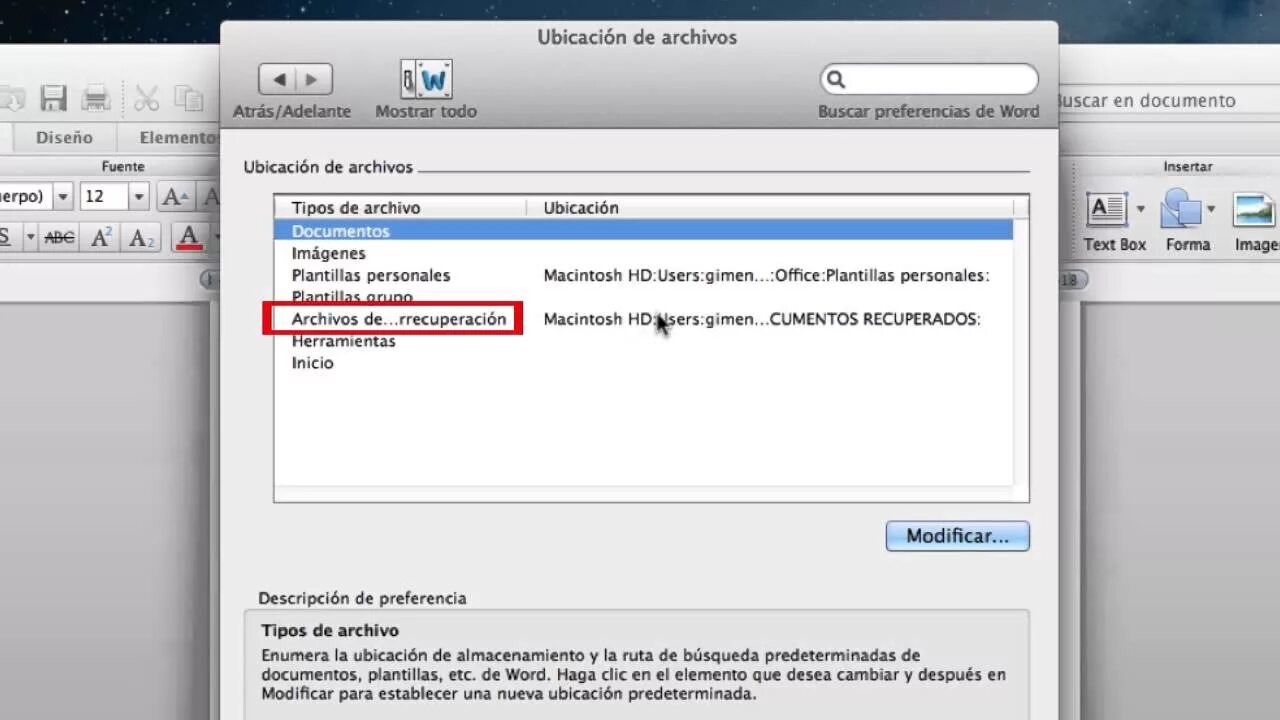The image size is (1280, 720).
Task: Switch to the Diseño ribbon tab
Action: coord(64,138)
